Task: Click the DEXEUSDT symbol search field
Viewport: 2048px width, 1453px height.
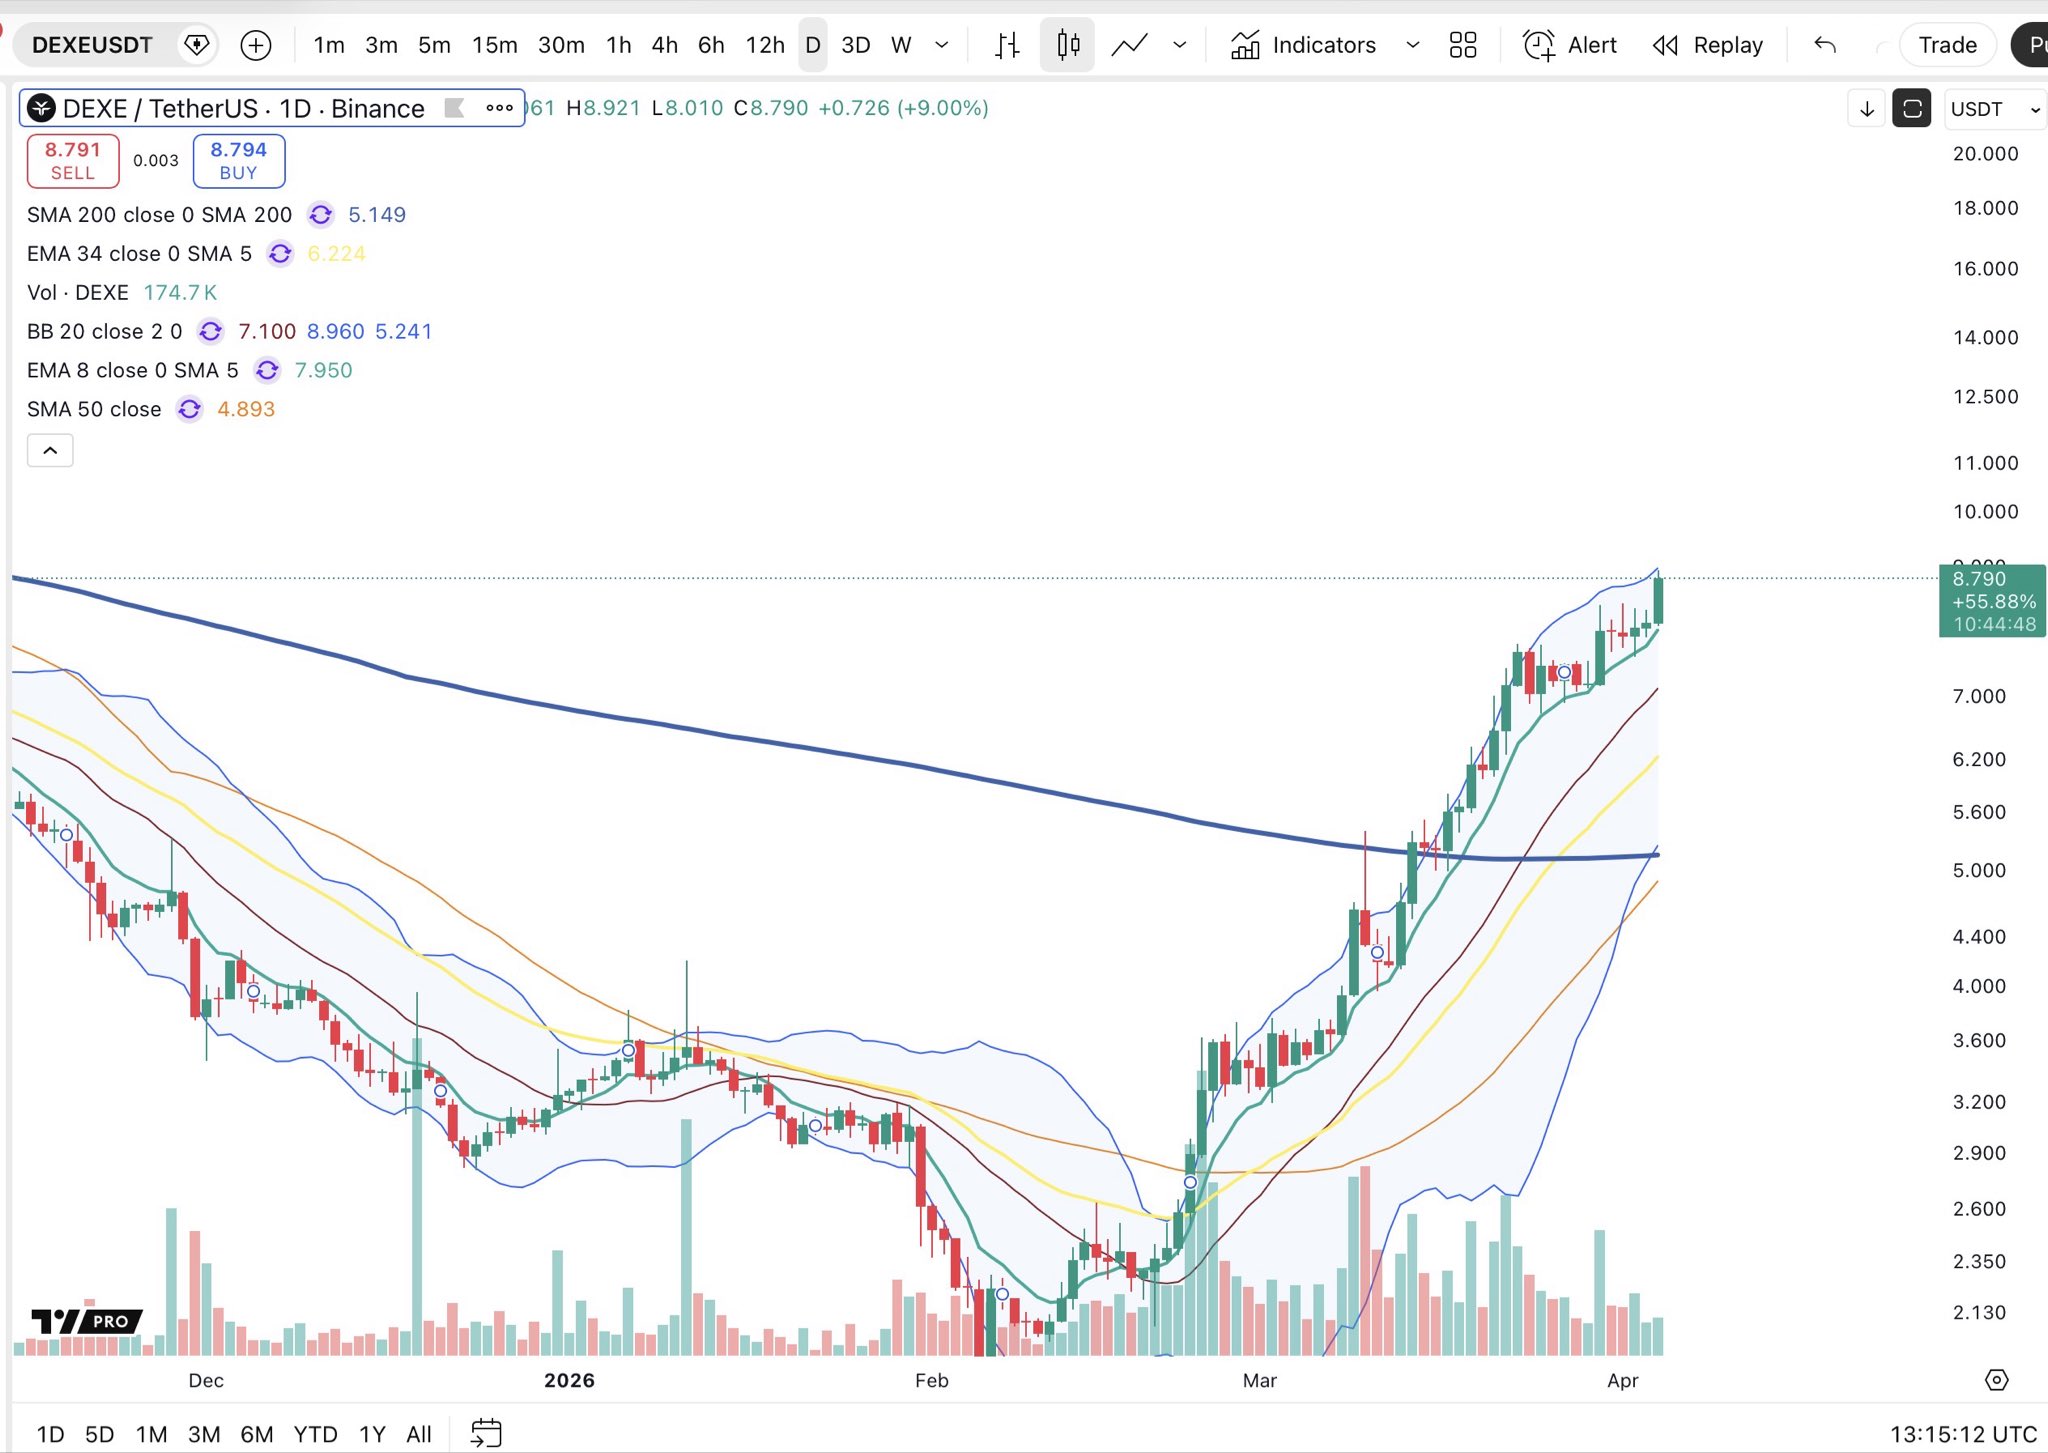Action: coord(92,45)
